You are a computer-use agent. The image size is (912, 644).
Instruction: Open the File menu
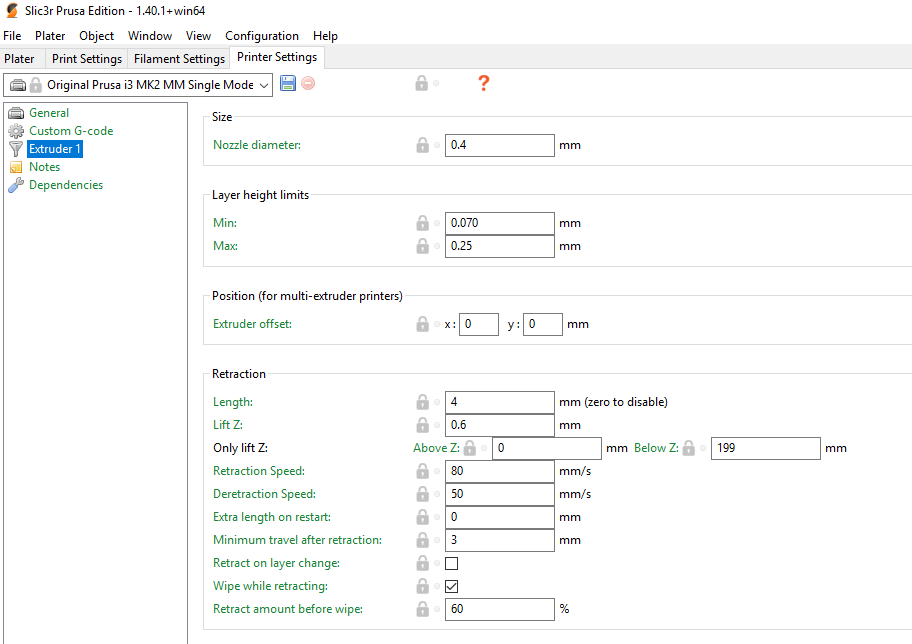click(x=12, y=36)
